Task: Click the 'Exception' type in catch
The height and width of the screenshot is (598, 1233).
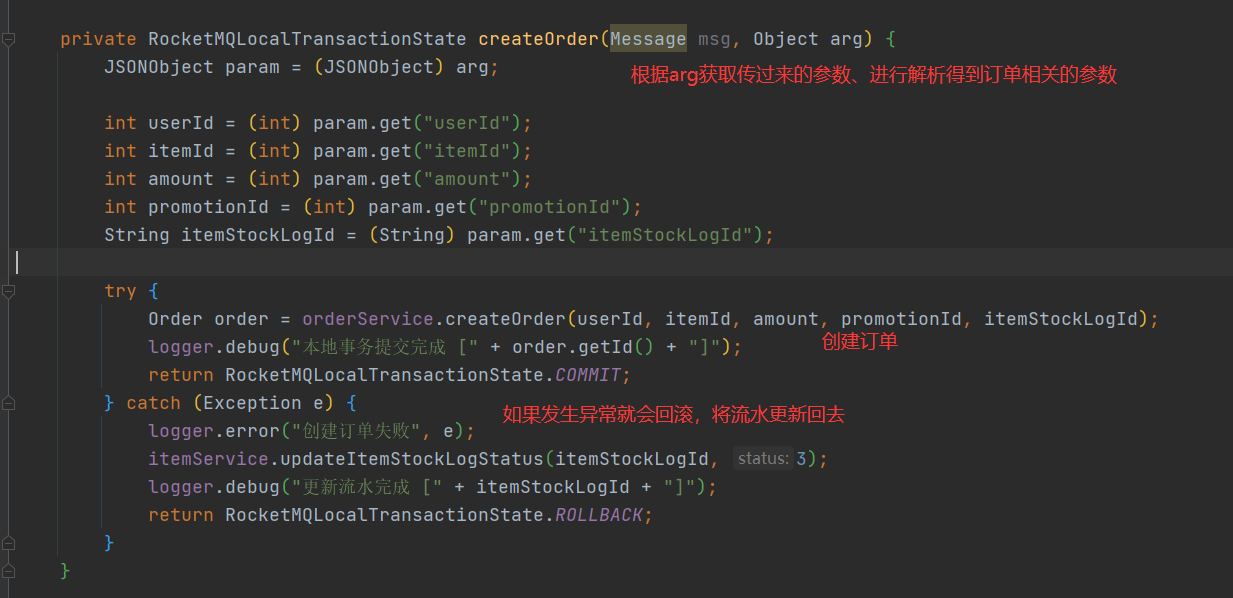Action: pyautogui.click(x=252, y=403)
